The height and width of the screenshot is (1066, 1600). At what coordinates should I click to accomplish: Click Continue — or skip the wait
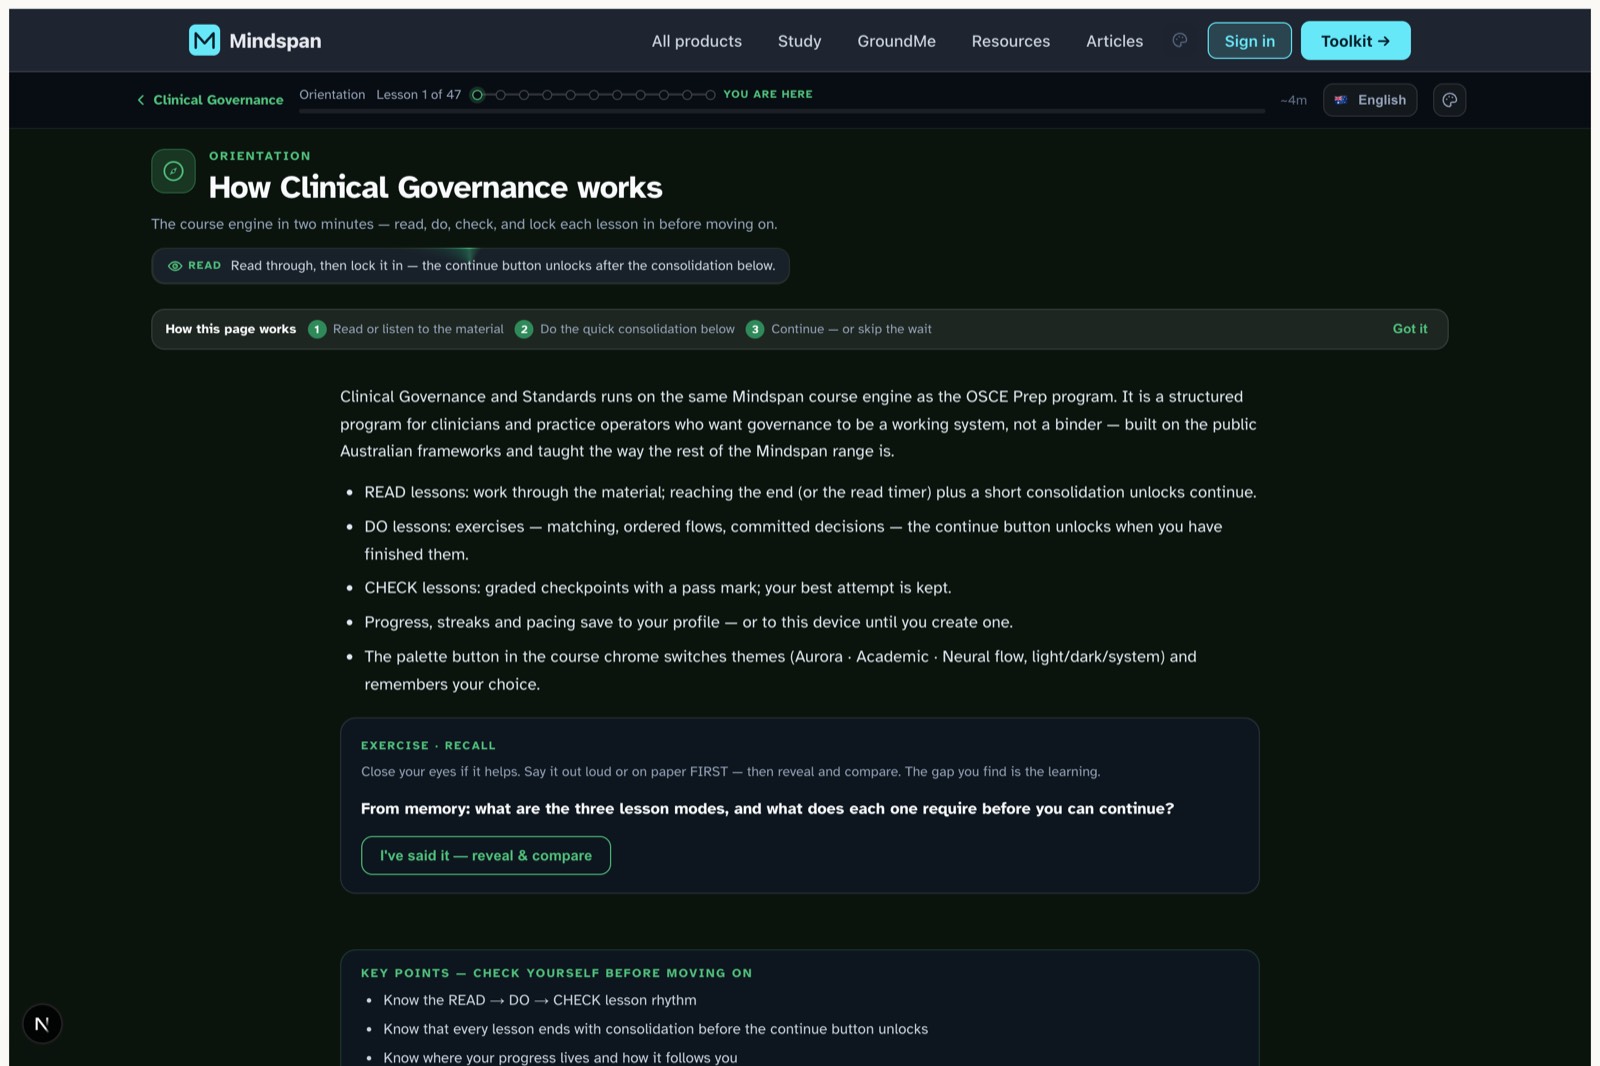click(851, 329)
